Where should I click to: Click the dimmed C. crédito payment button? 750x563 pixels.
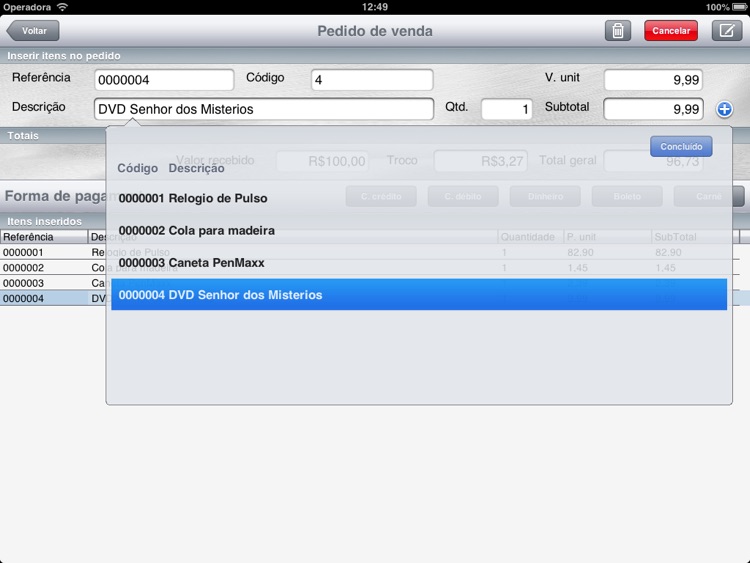pos(381,196)
